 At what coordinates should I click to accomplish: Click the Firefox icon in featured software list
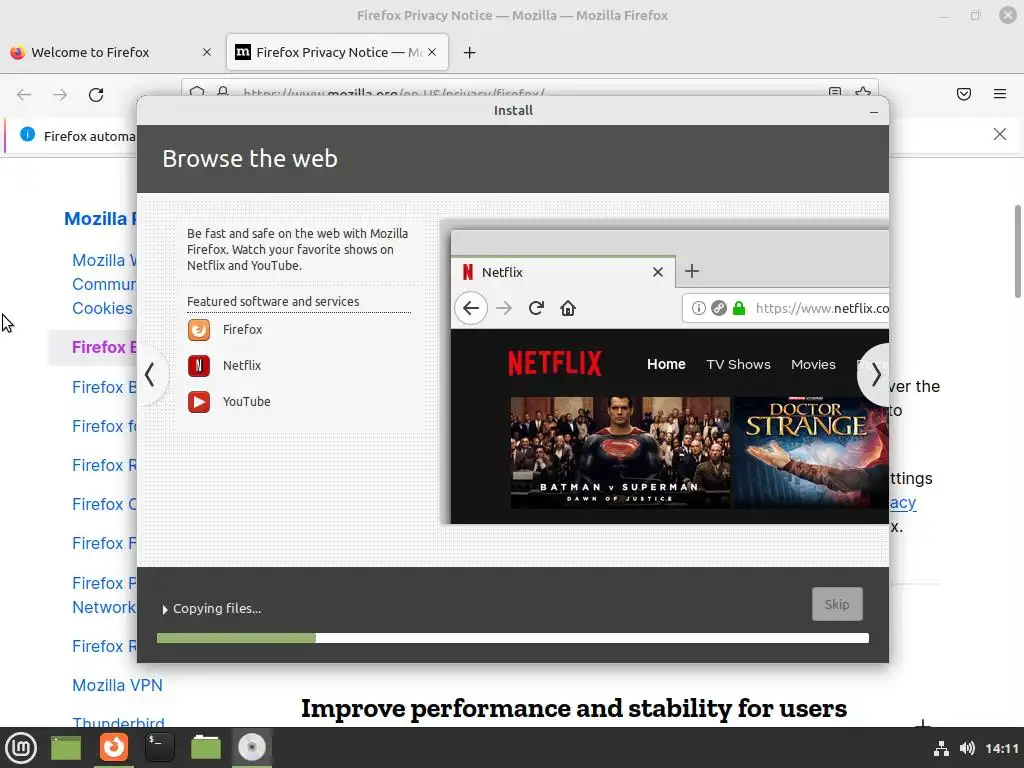click(x=199, y=330)
